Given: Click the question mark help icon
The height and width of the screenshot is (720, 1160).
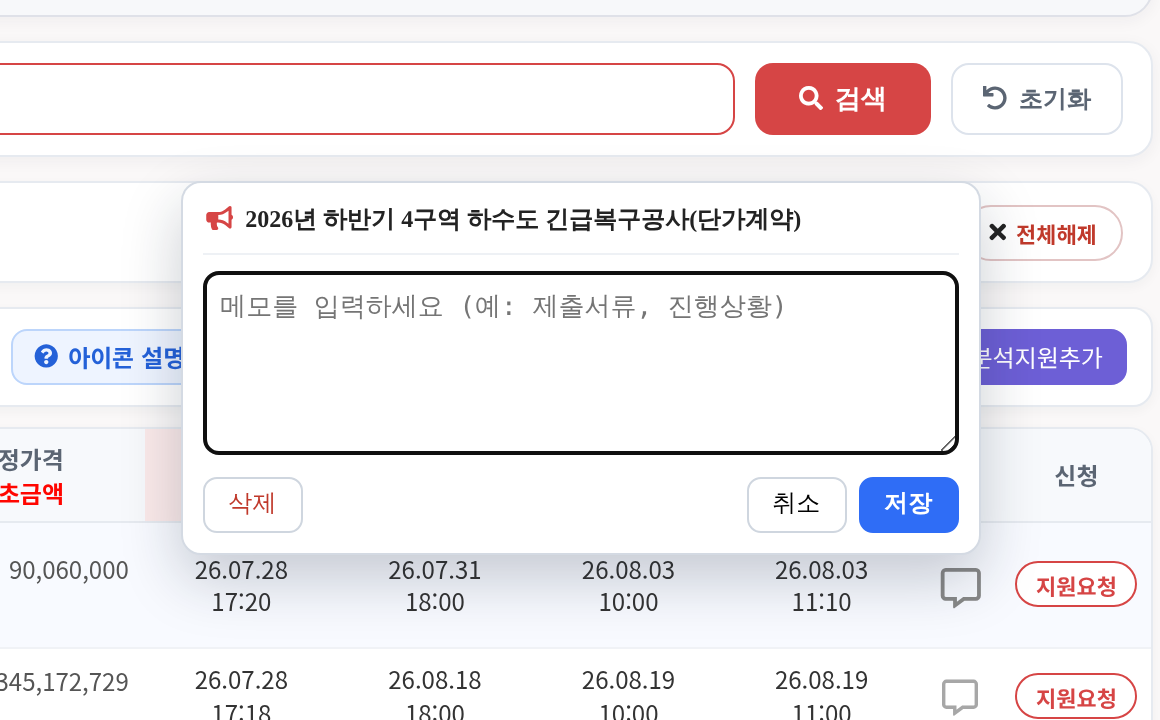Looking at the screenshot, I should click(46, 357).
